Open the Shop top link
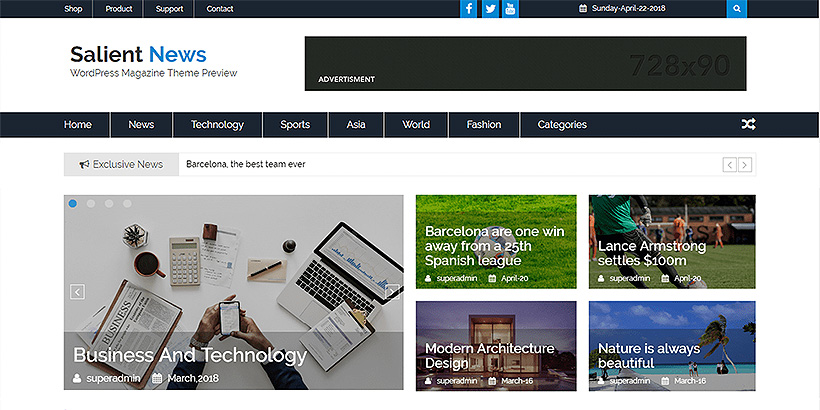The width and height of the screenshot is (820, 410). [x=73, y=9]
